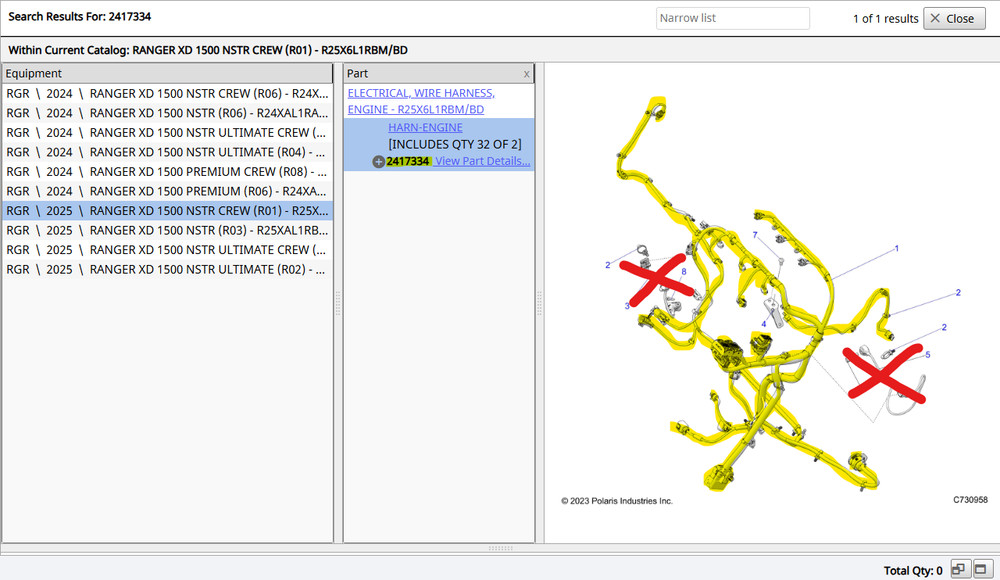1000x580 pixels.
Task: Click the INCLUDES QTY 32 OF 2 text
Action: coord(455,144)
